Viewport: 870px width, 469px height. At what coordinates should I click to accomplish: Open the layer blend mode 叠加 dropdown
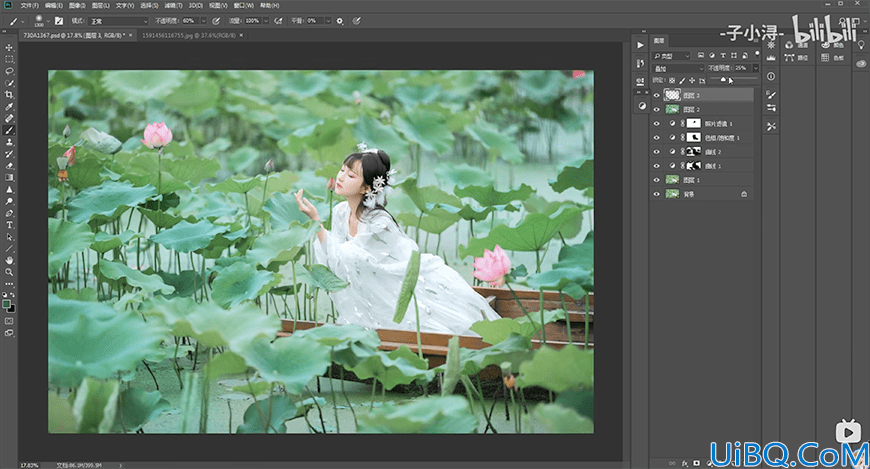click(x=678, y=68)
